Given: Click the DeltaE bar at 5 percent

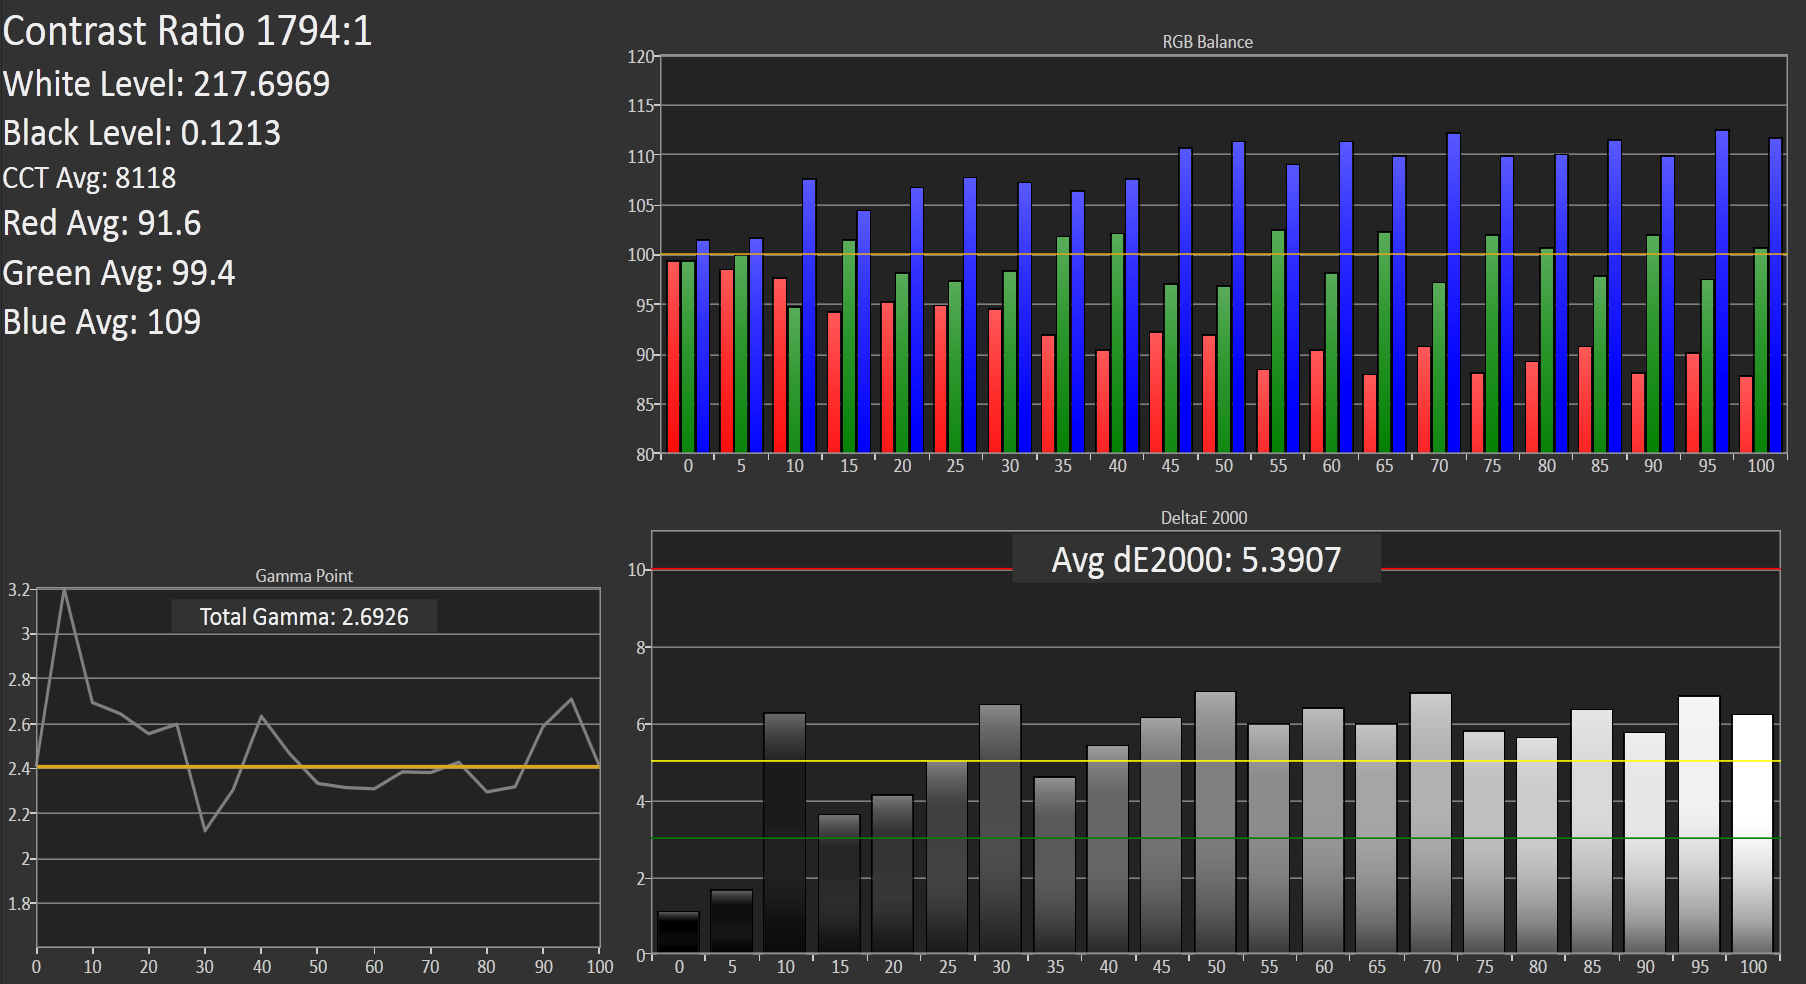Looking at the screenshot, I should point(732,921).
